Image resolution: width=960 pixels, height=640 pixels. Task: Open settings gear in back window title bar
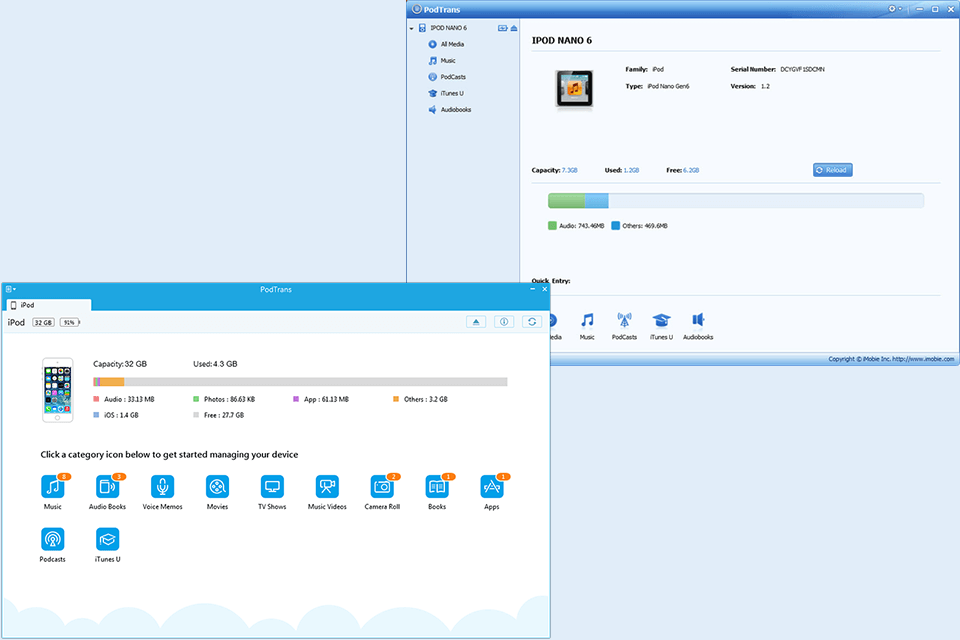pos(892,9)
